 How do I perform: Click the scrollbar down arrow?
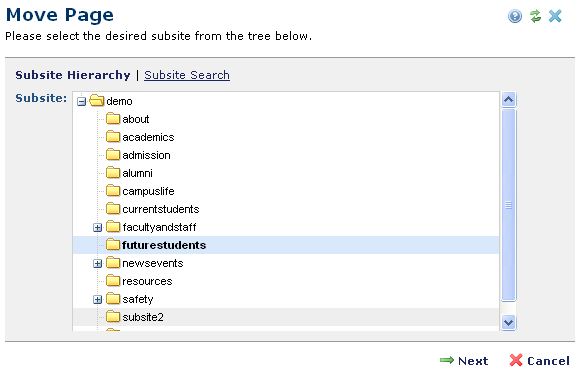508,323
